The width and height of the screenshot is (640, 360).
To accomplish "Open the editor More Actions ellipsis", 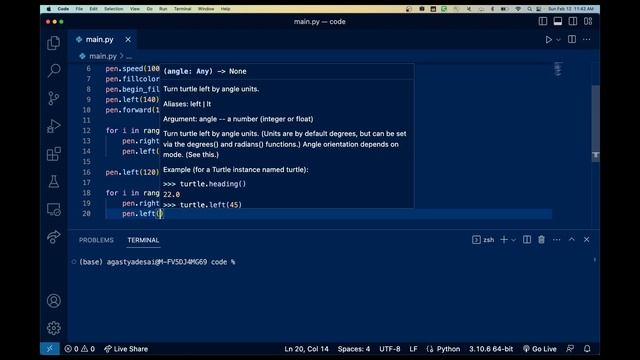I will tap(587, 40).
